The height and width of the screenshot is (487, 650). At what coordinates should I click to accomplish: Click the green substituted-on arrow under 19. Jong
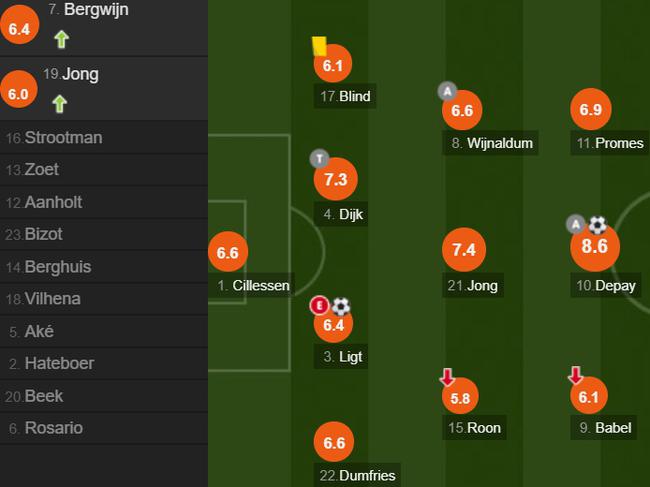[60, 104]
